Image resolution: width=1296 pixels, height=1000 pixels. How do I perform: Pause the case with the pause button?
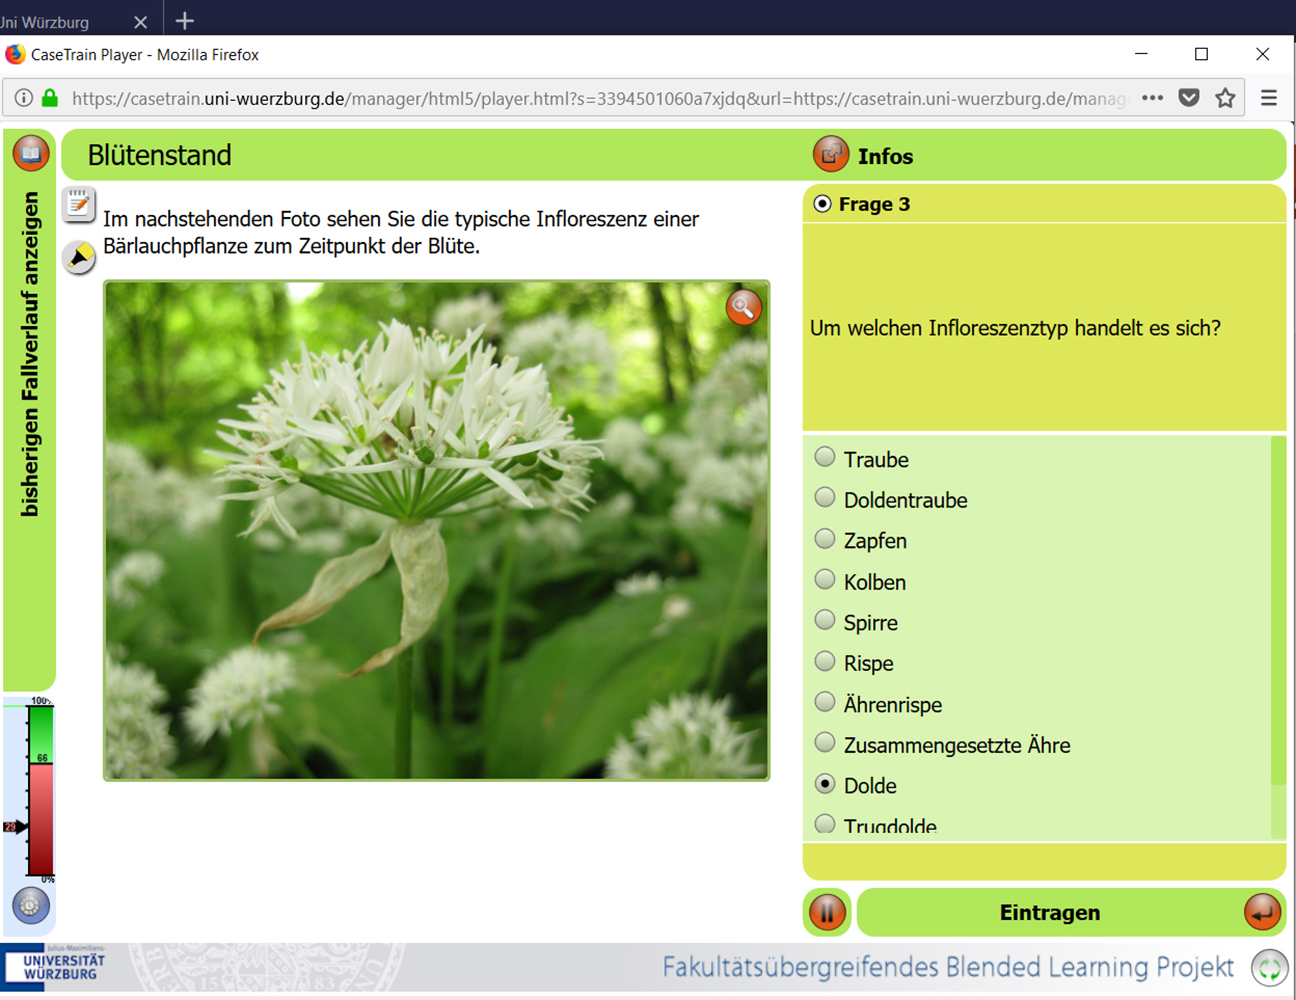point(827,912)
